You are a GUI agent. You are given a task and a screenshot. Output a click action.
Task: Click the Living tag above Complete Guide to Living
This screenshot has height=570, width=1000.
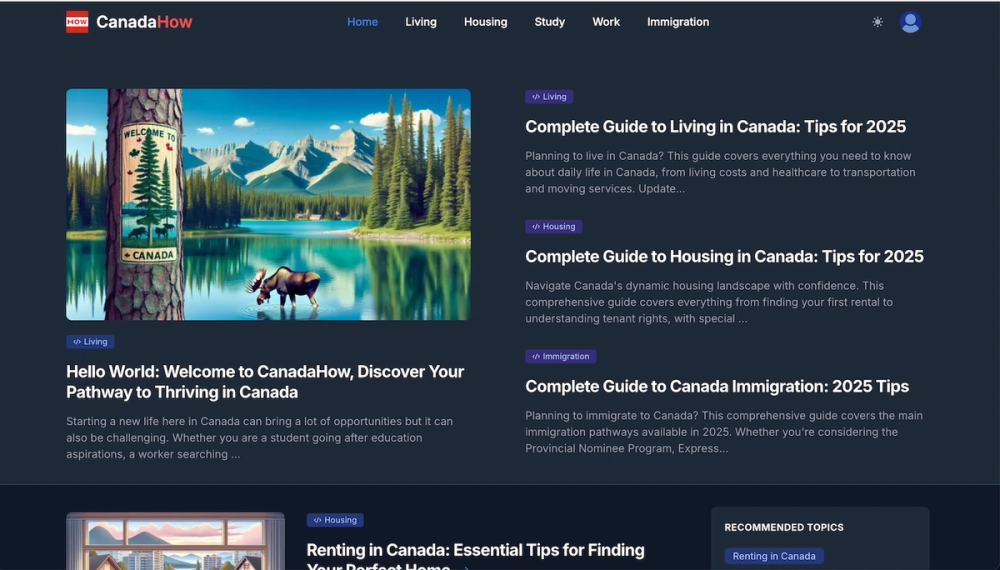[549, 97]
